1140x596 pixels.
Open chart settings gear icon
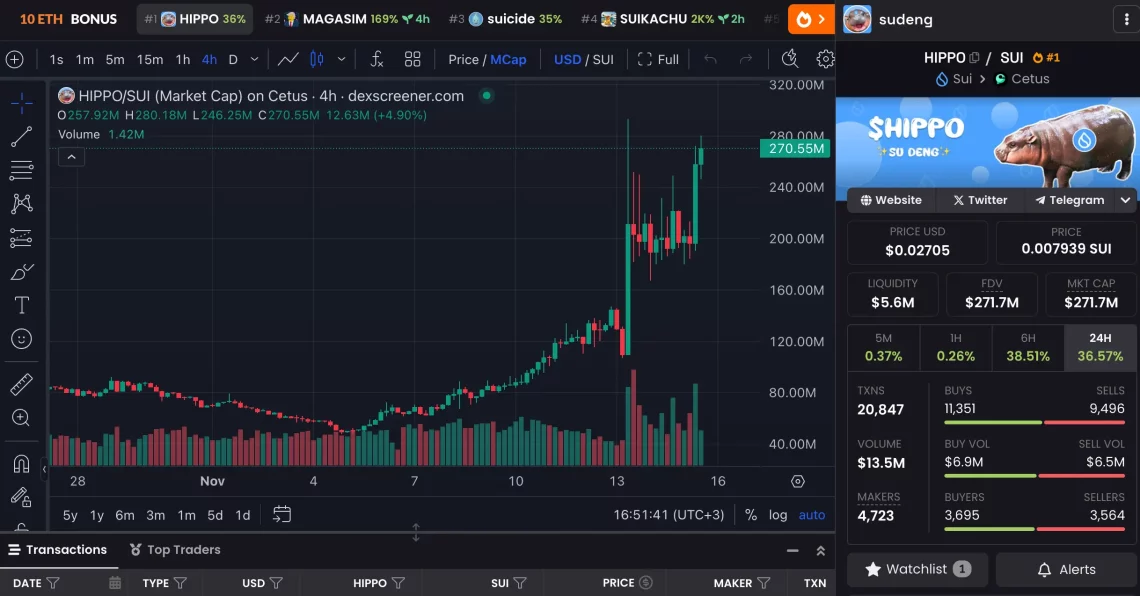[825, 59]
